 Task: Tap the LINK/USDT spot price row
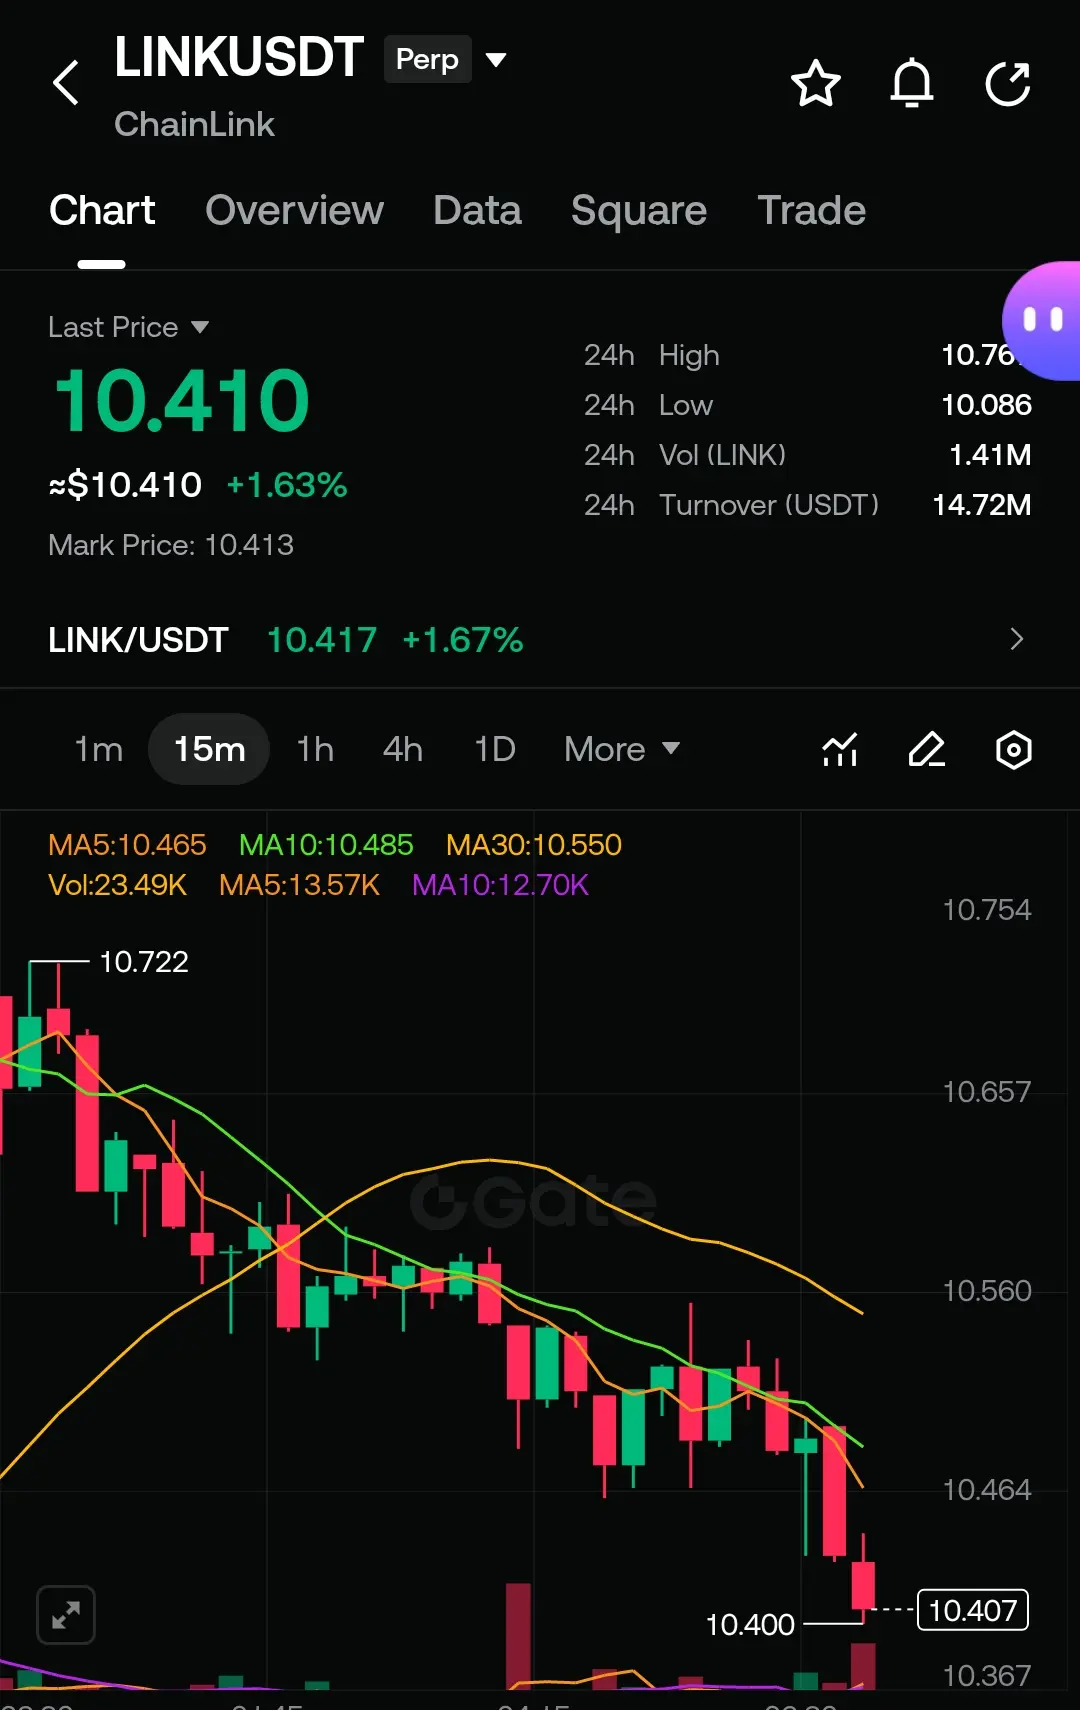[540, 639]
